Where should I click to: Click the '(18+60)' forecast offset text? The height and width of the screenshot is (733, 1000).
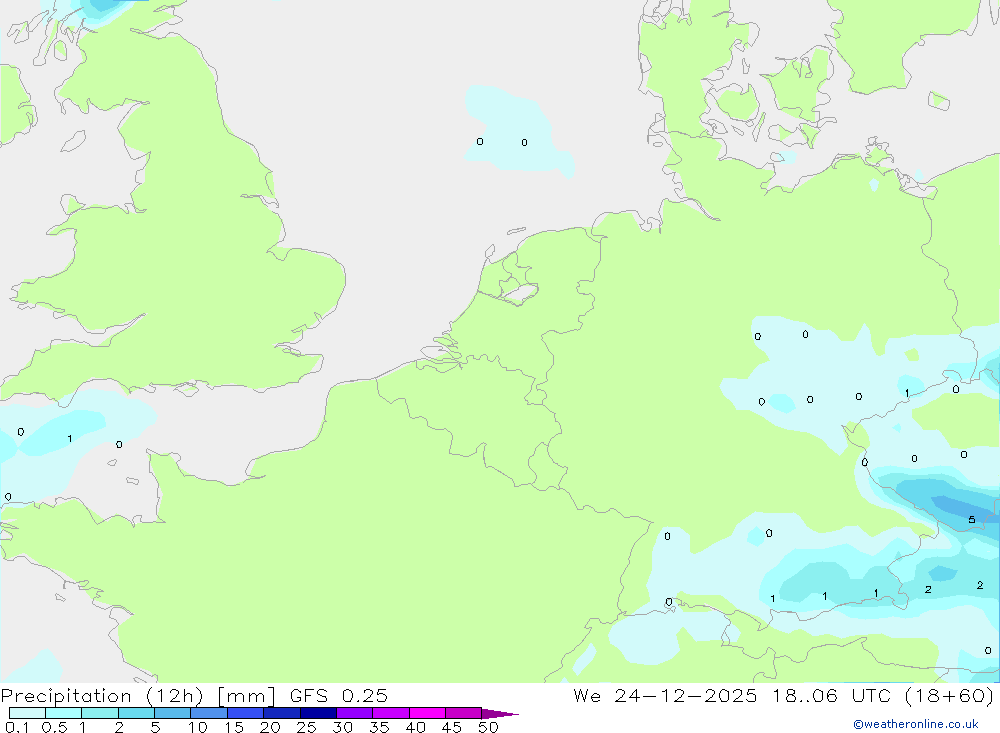[x=950, y=696]
